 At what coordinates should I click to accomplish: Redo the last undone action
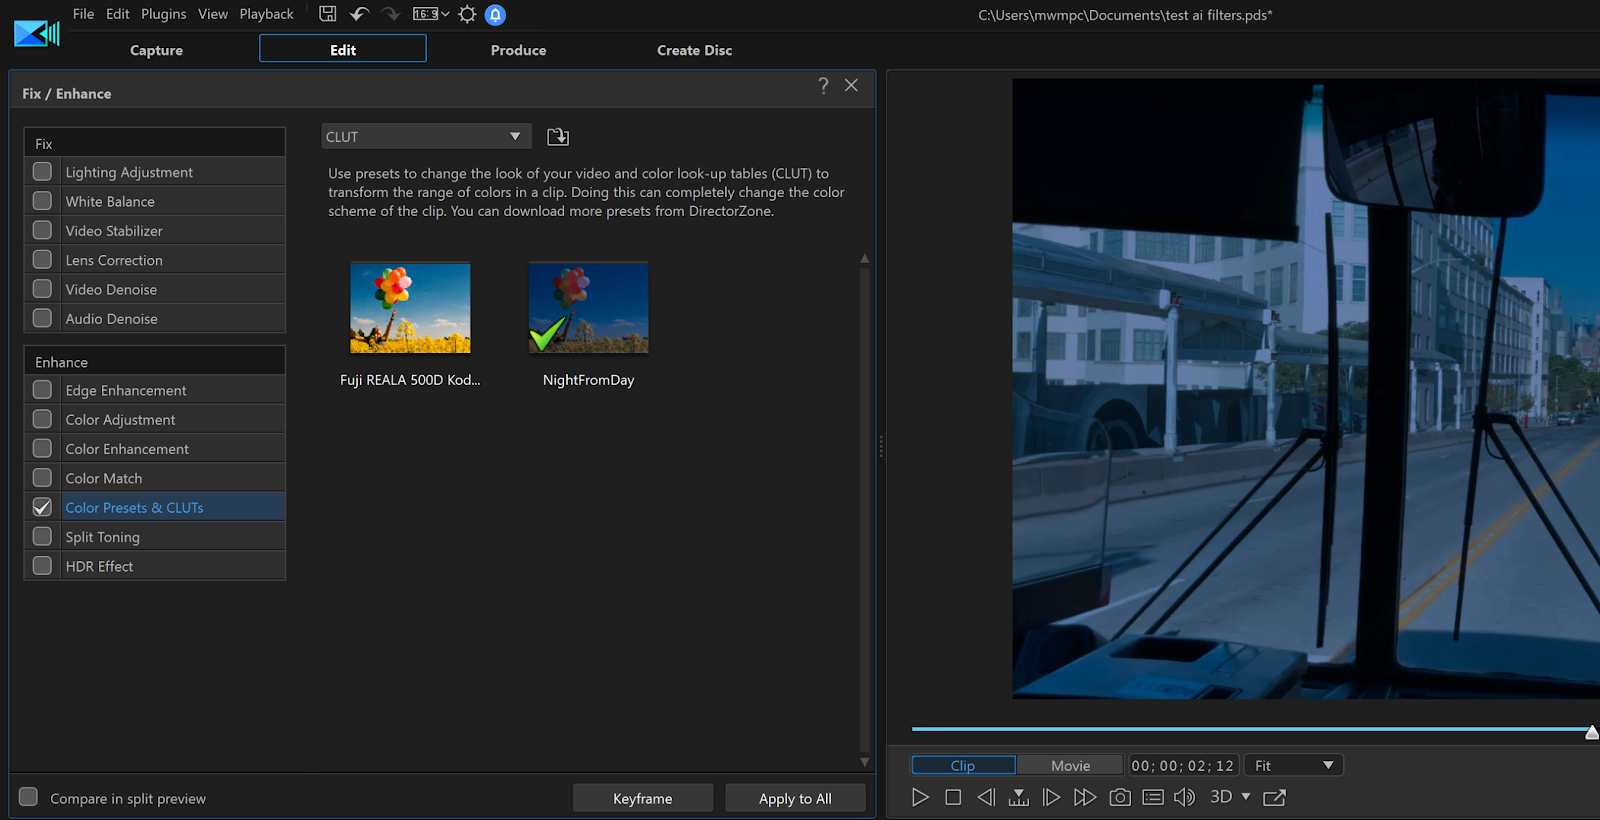click(x=391, y=14)
